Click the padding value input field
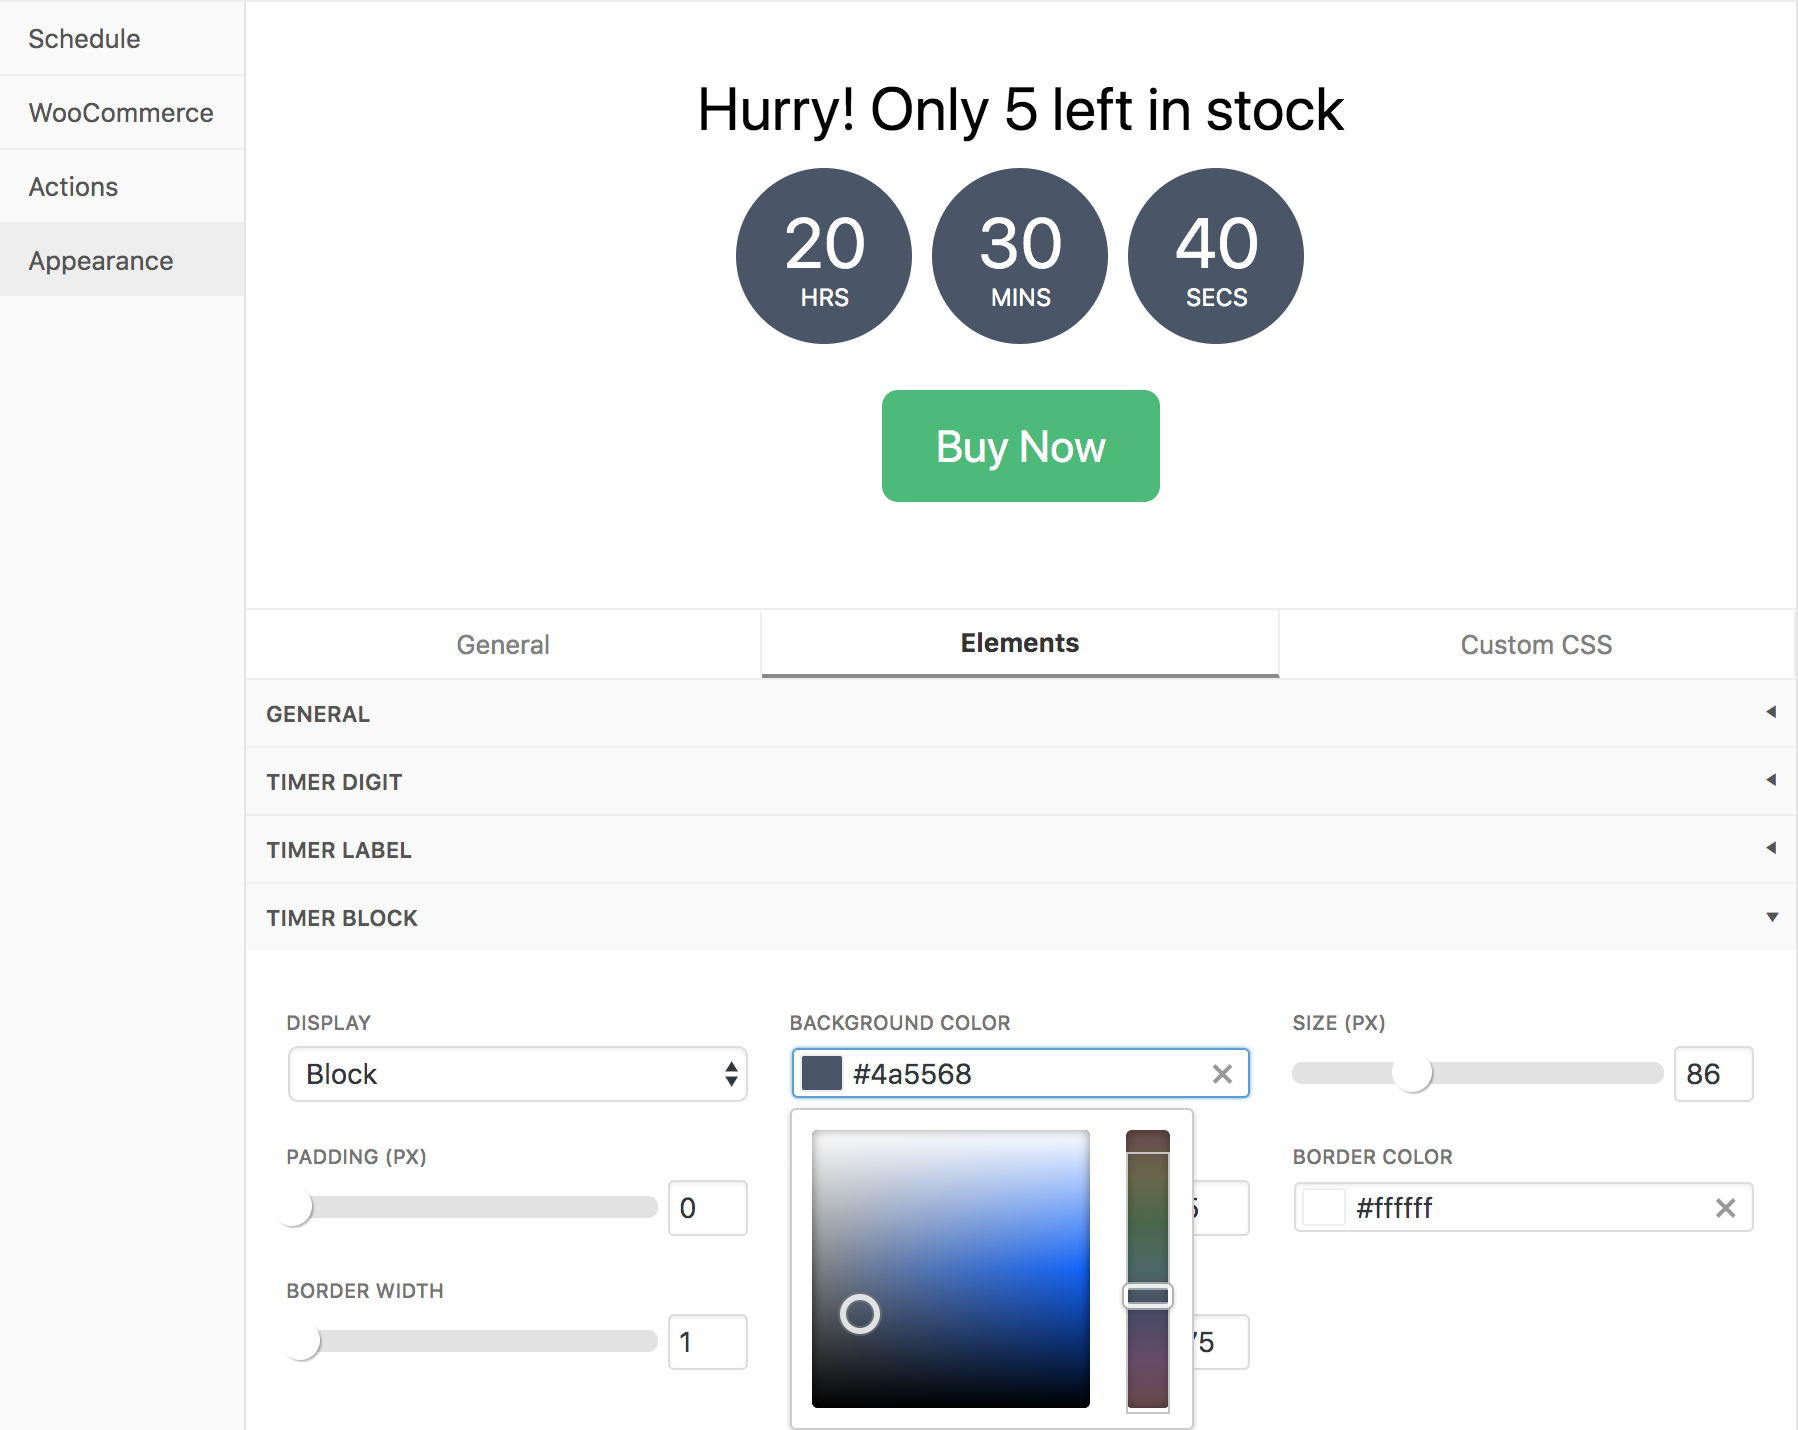The image size is (1798, 1430). pos(707,1208)
